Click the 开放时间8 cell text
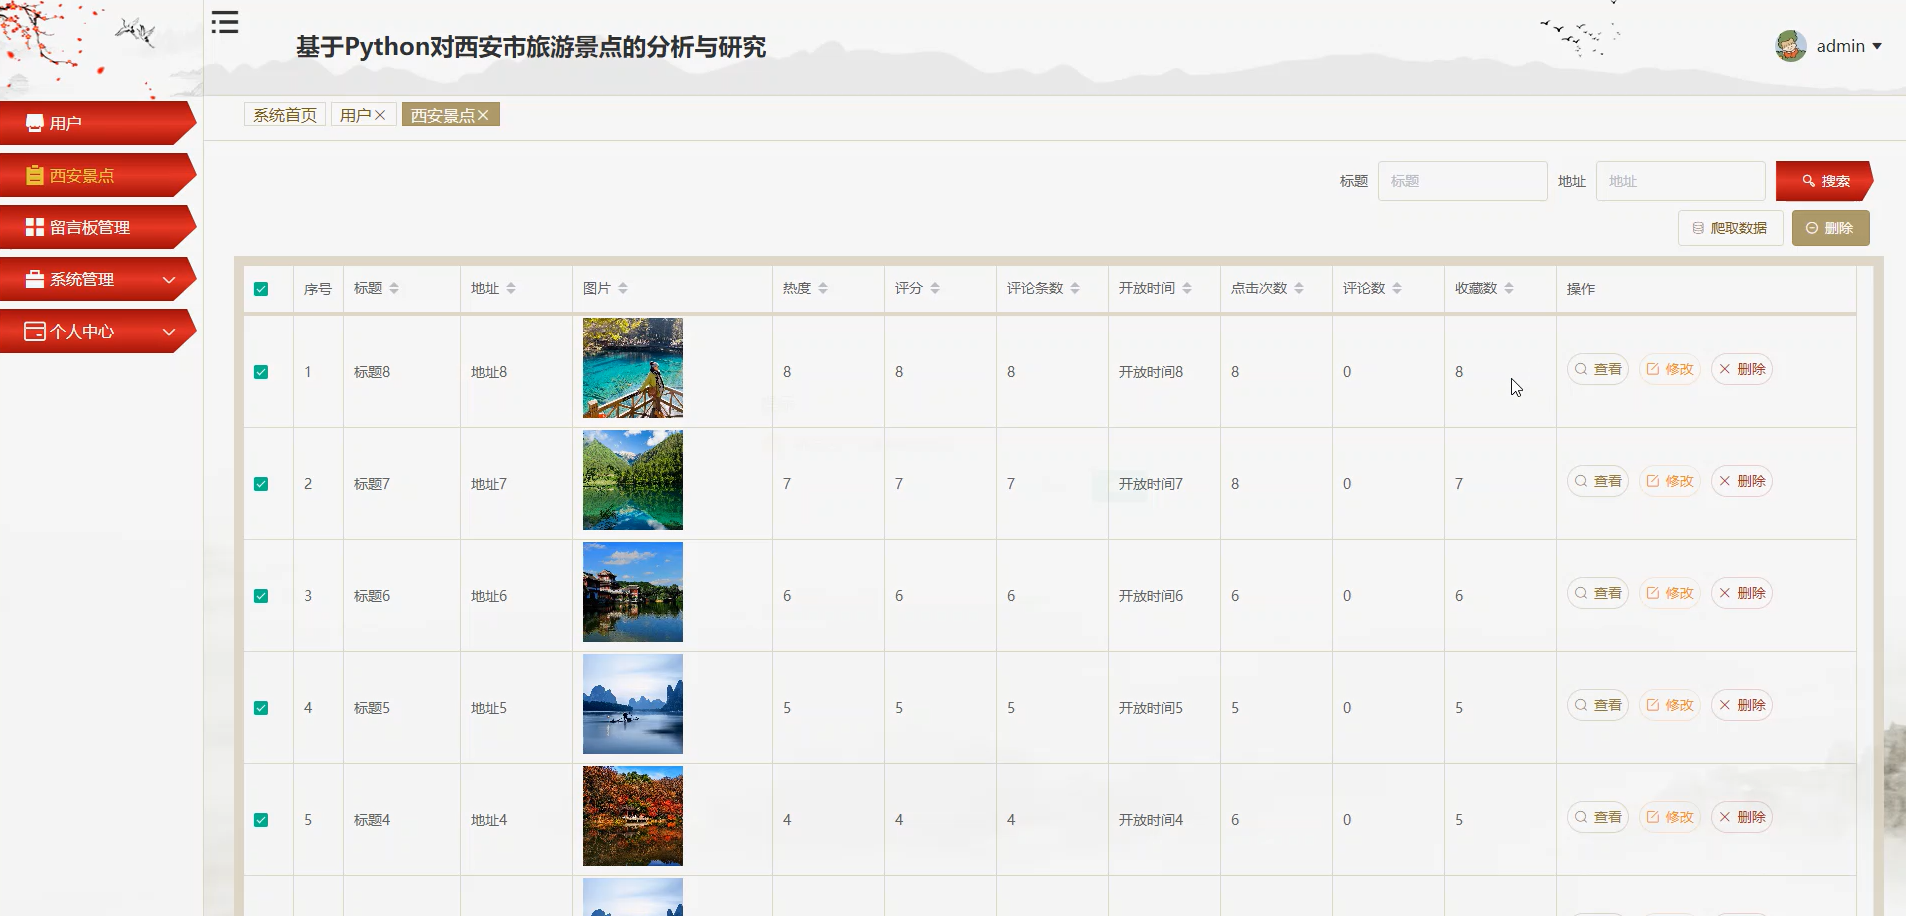Image resolution: width=1906 pixels, height=916 pixels. tap(1151, 372)
